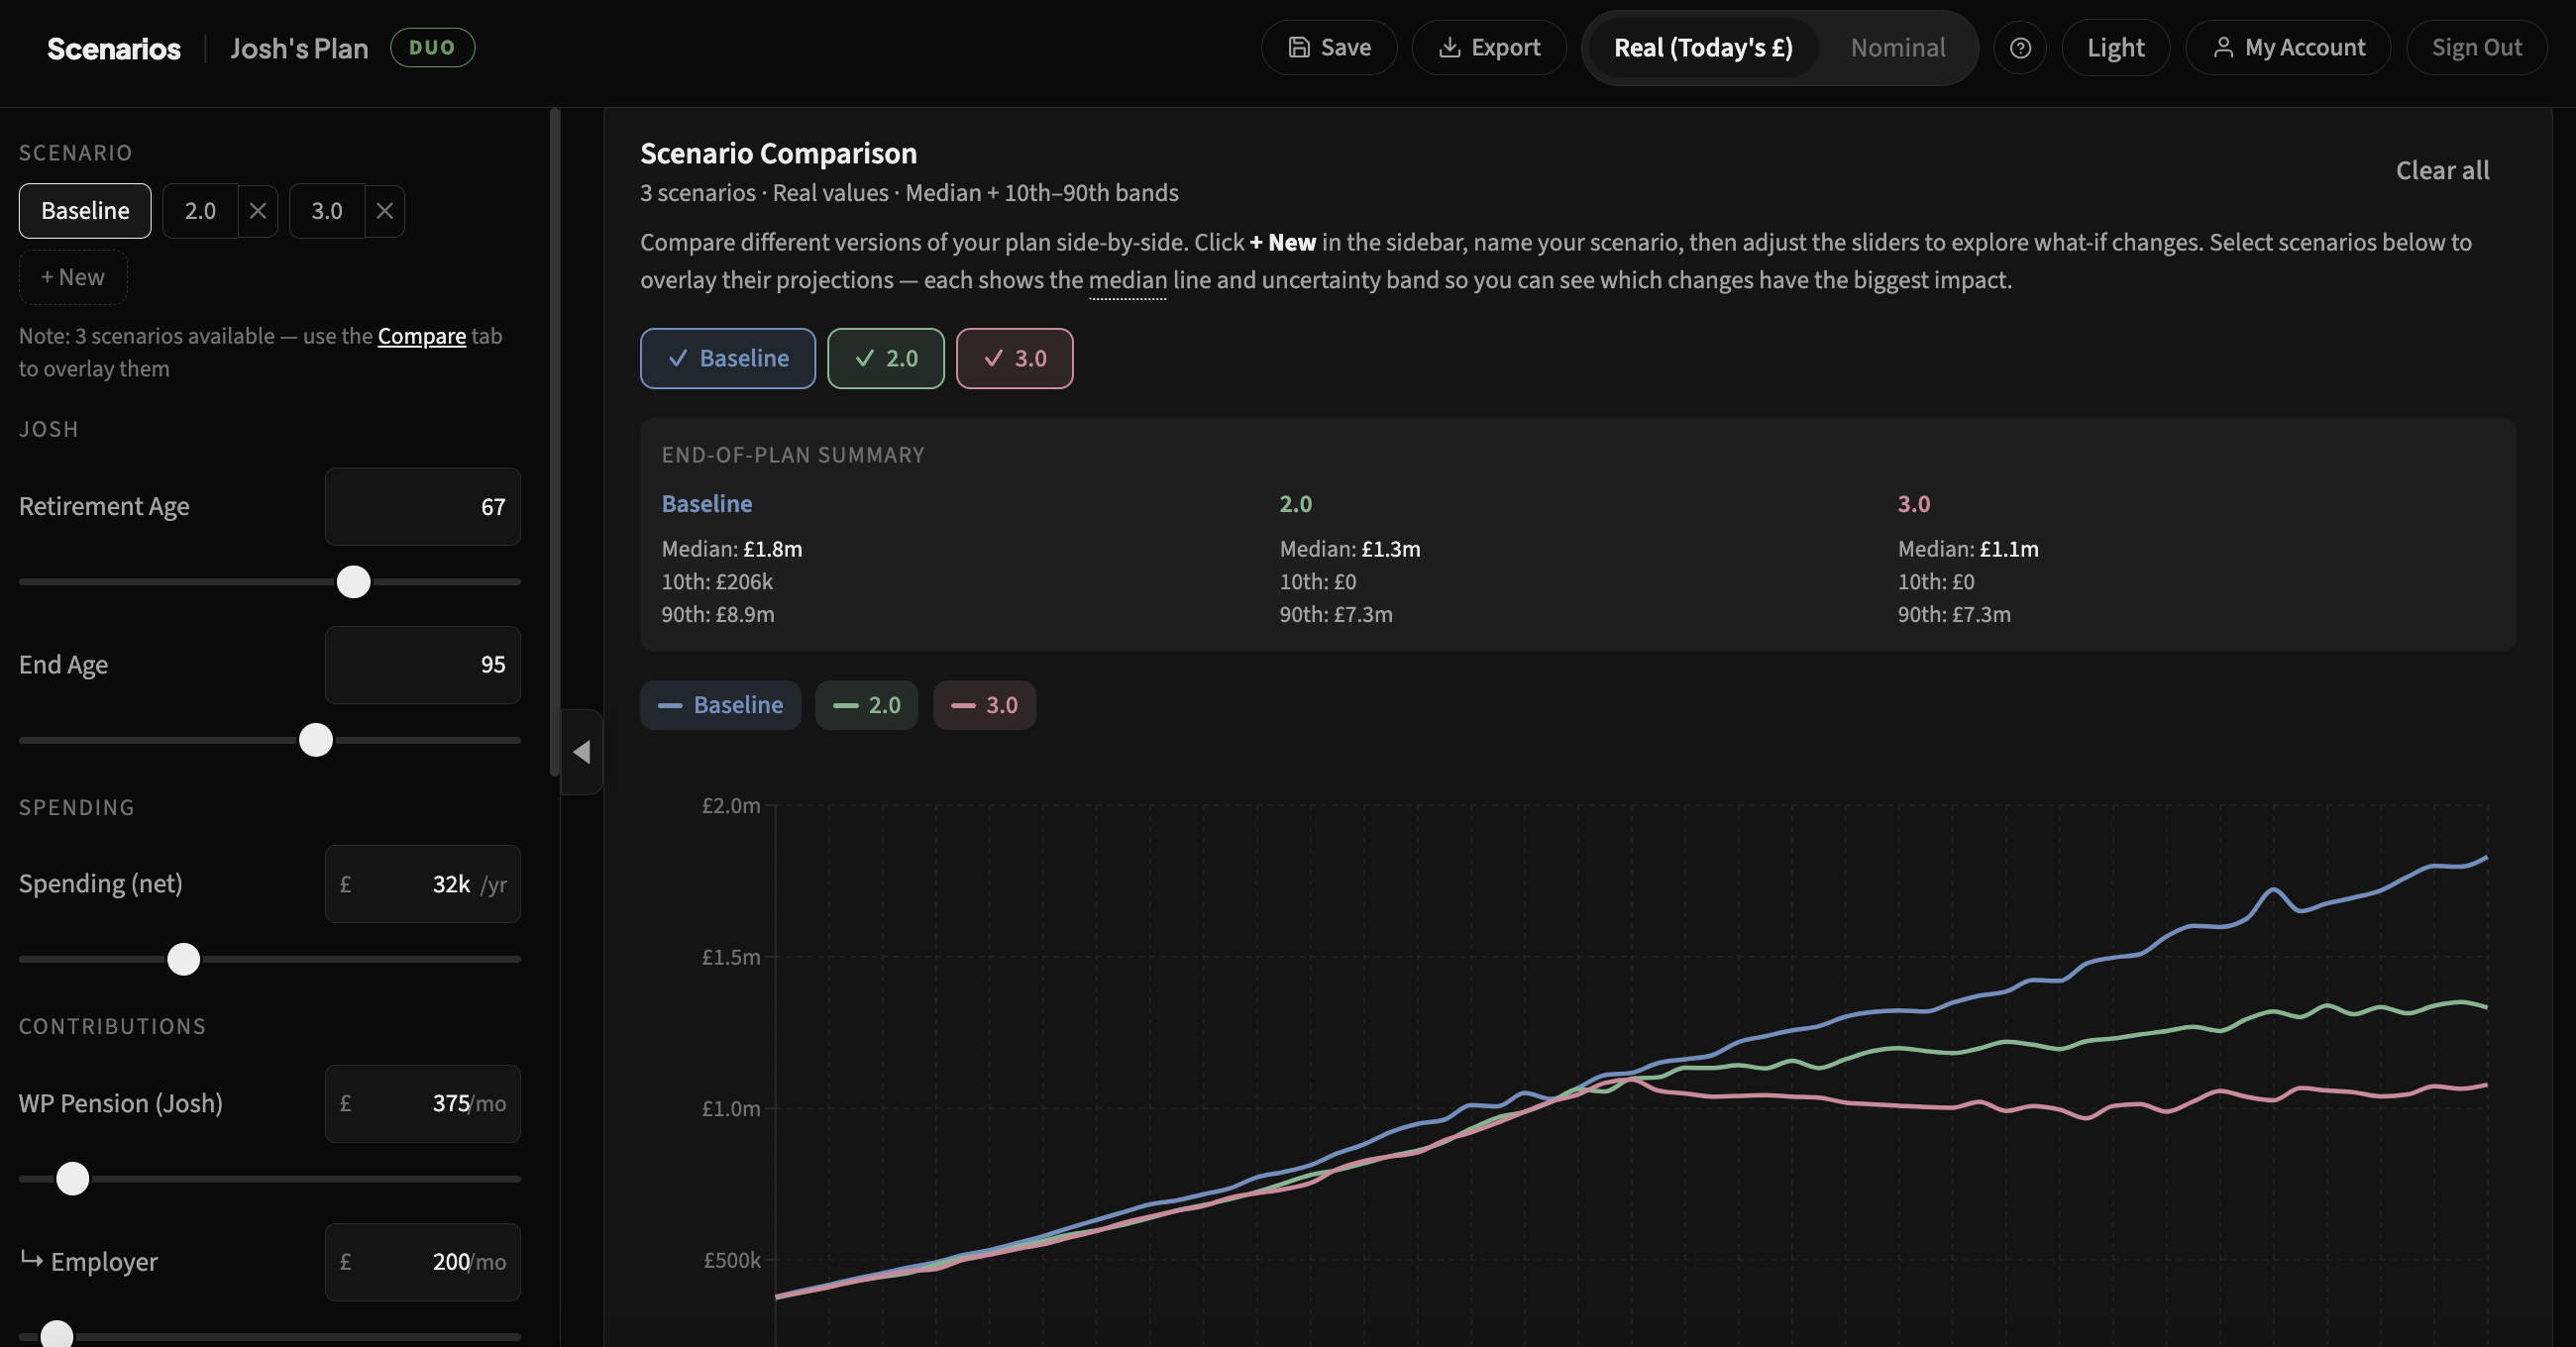Select the Baseline legend line icon

[672, 705]
